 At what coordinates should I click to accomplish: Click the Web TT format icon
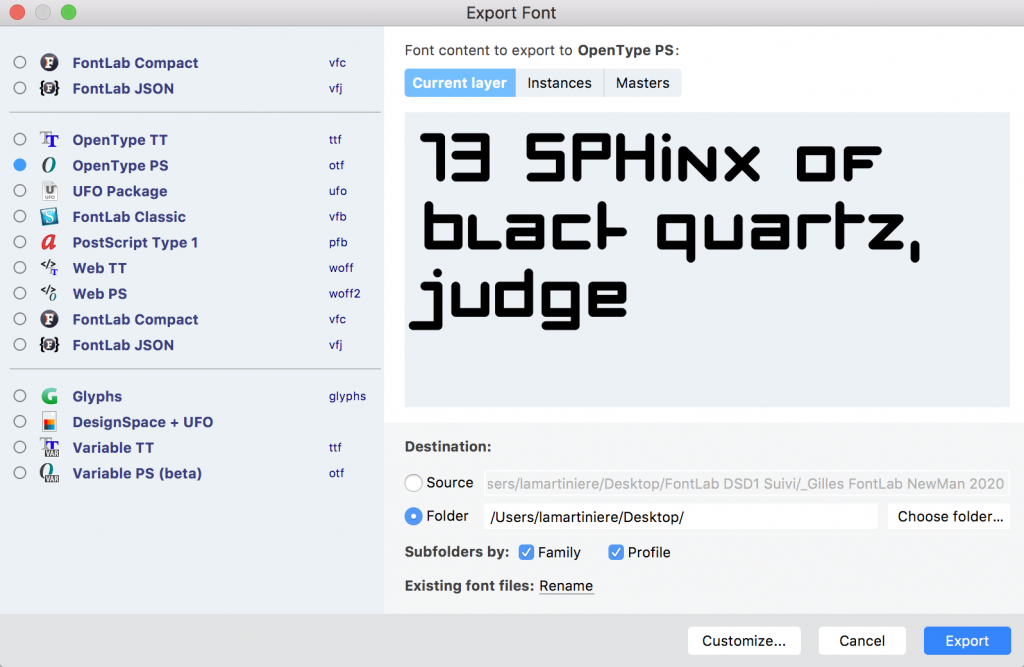[x=49, y=268]
